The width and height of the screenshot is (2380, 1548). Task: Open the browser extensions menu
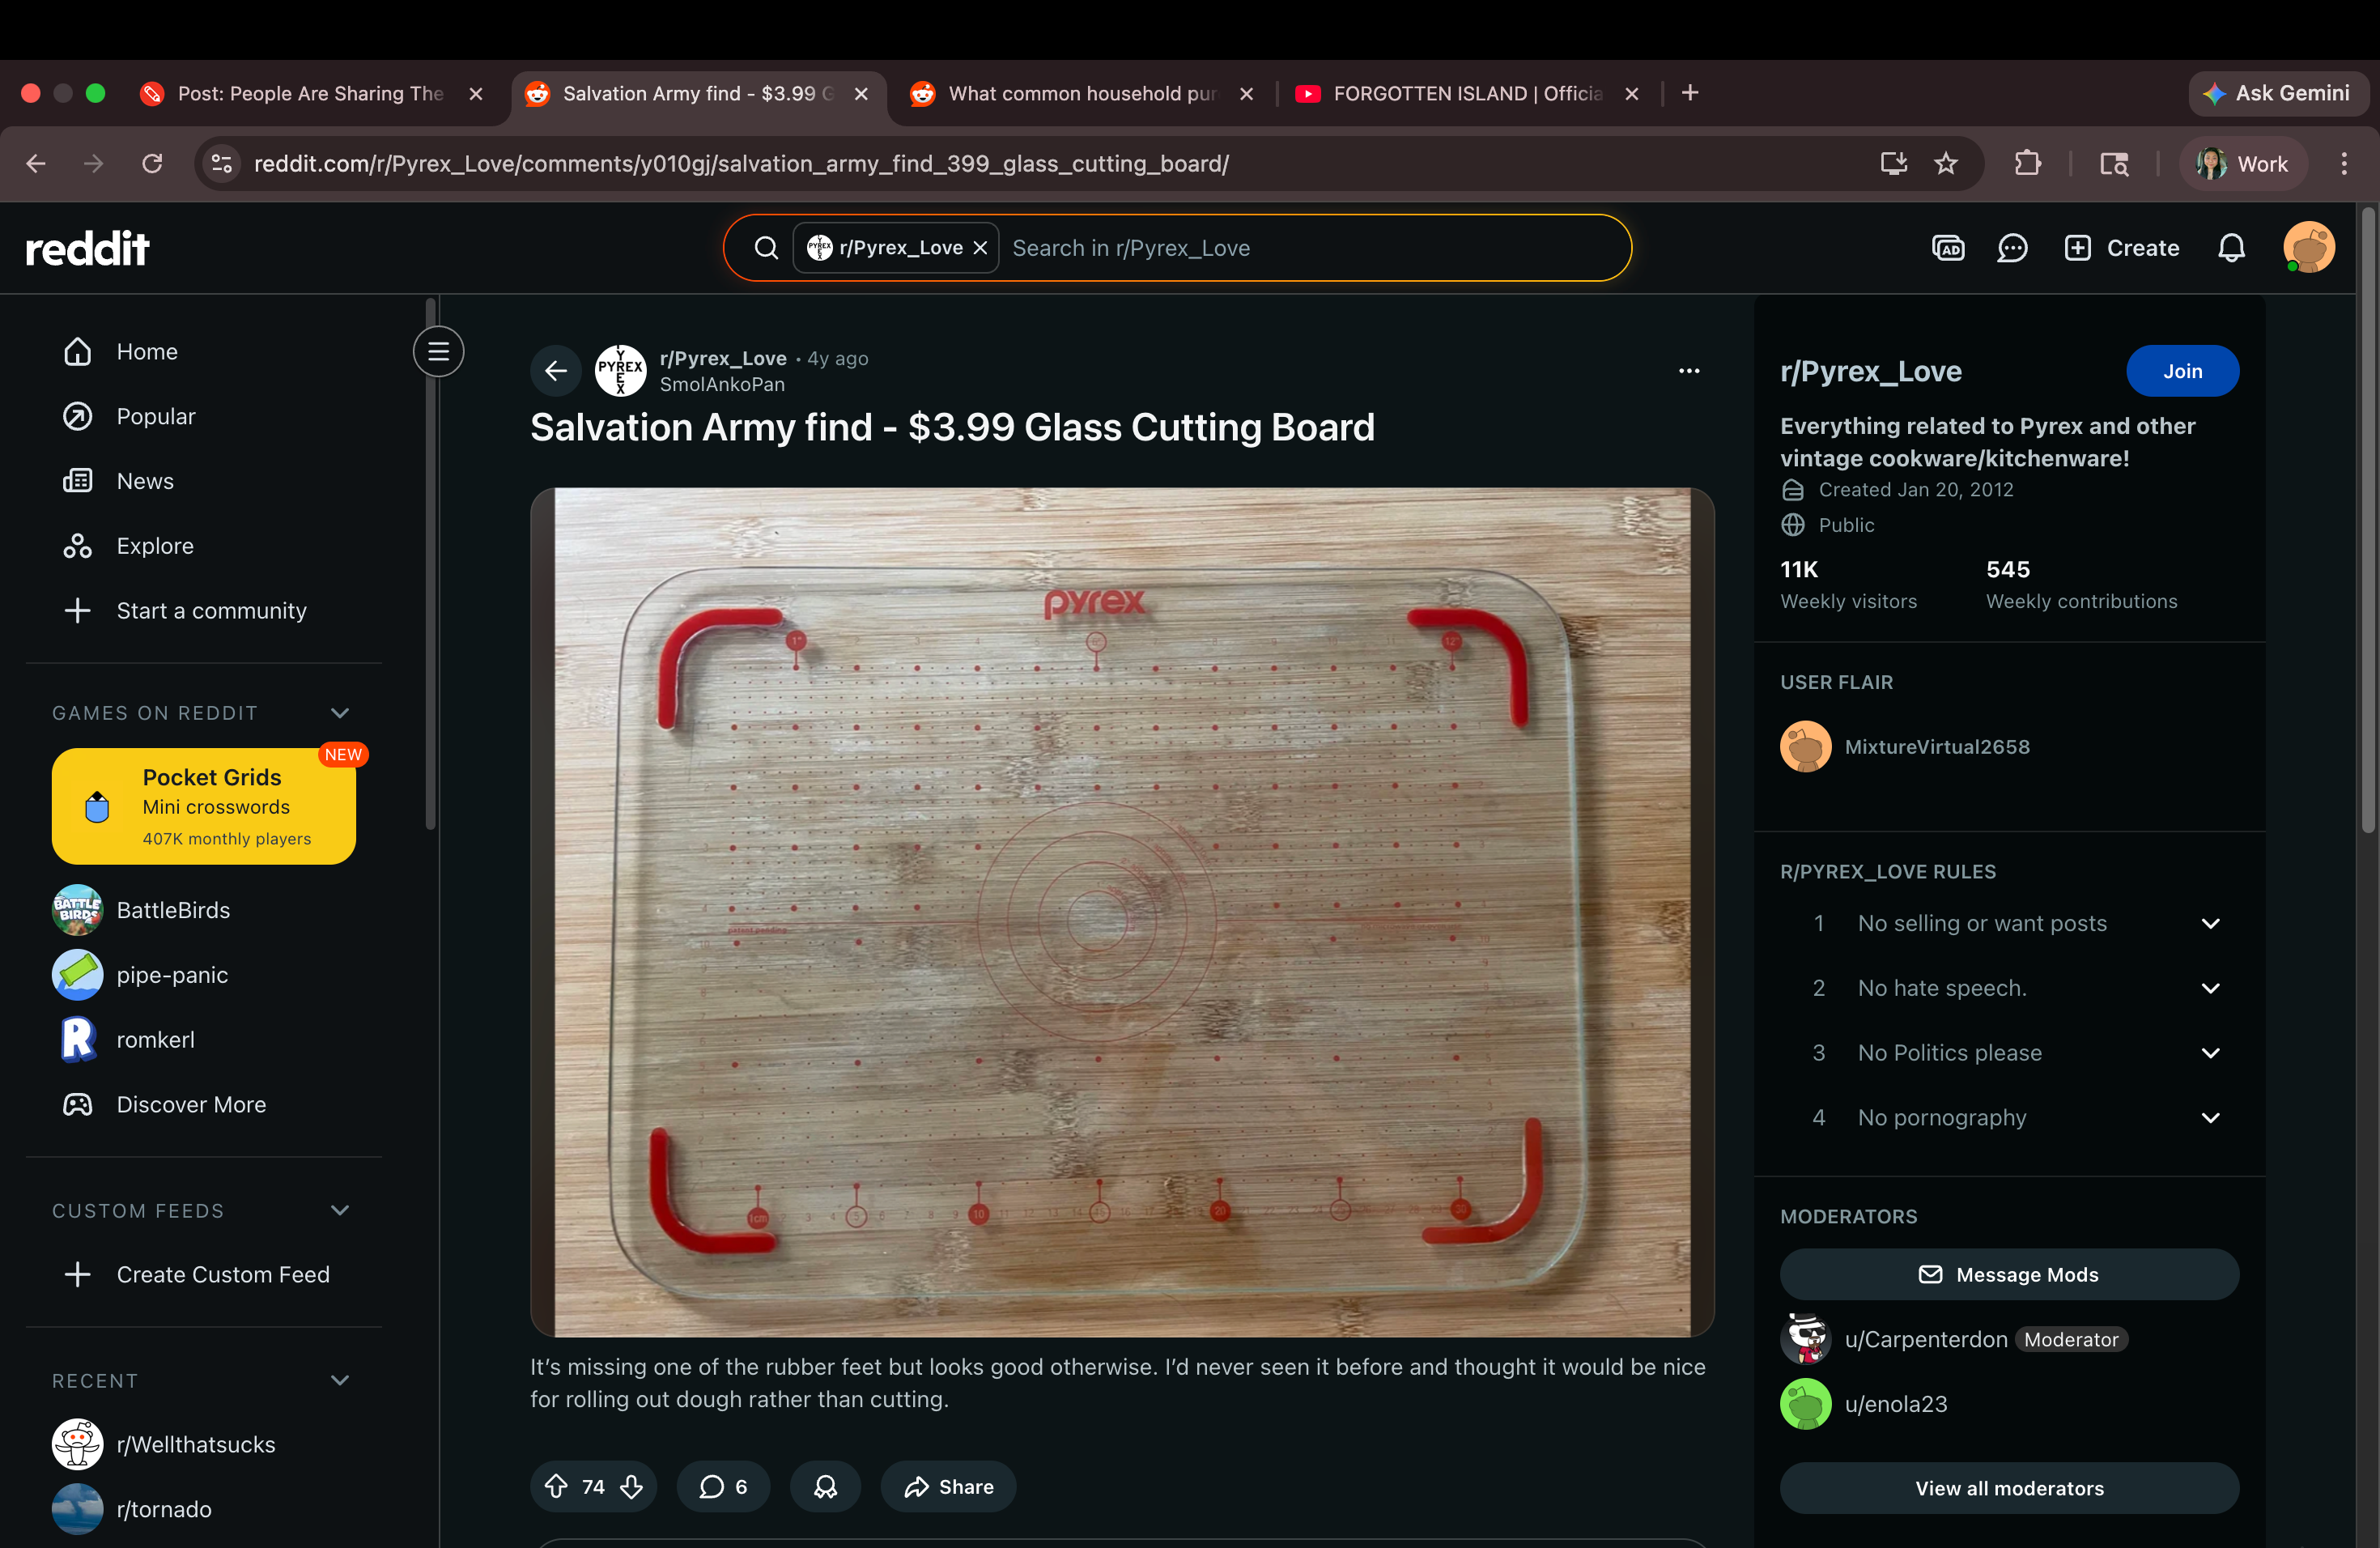[2027, 164]
